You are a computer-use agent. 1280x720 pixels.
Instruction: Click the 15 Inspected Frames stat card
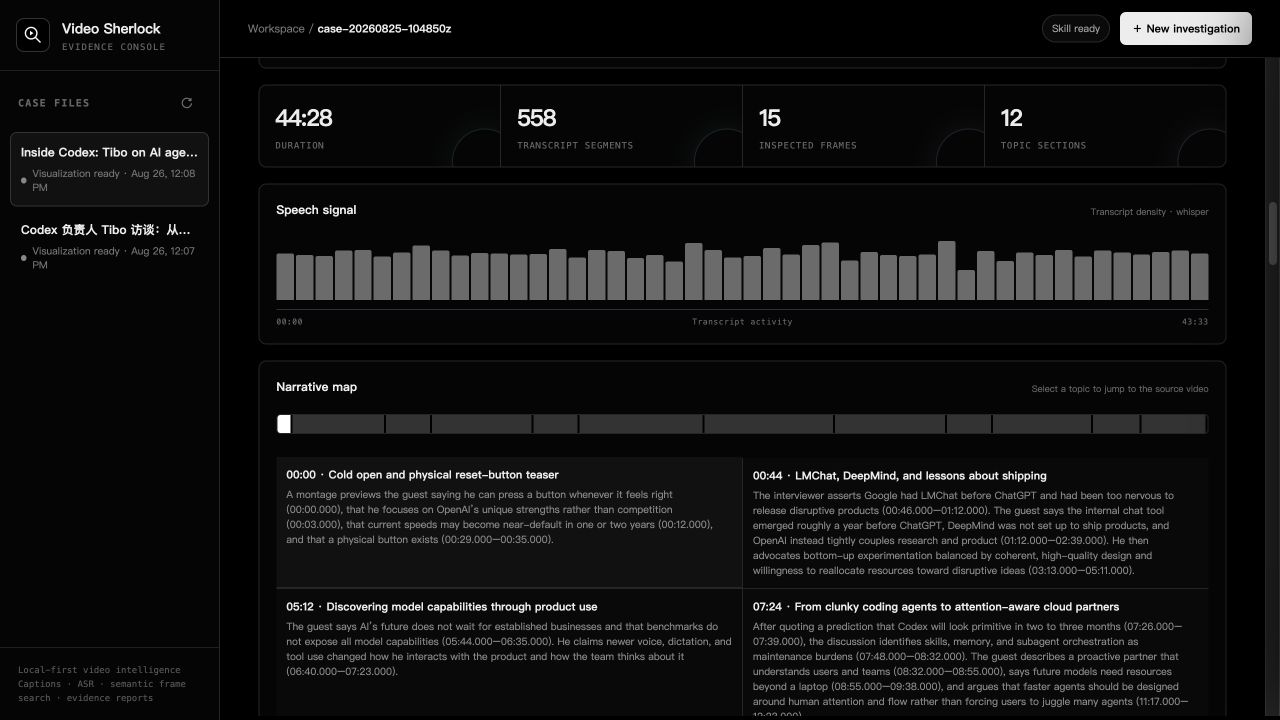click(x=863, y=126)
